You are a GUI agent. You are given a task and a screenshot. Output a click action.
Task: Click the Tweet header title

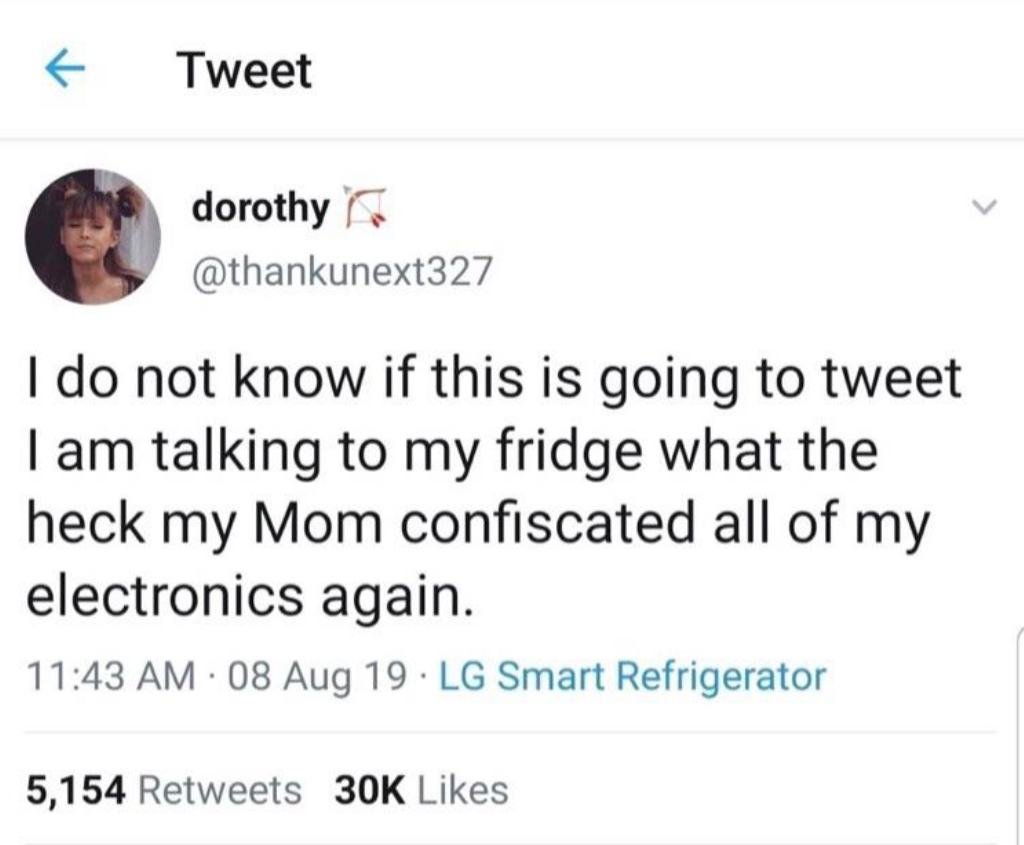click(244, 71)
